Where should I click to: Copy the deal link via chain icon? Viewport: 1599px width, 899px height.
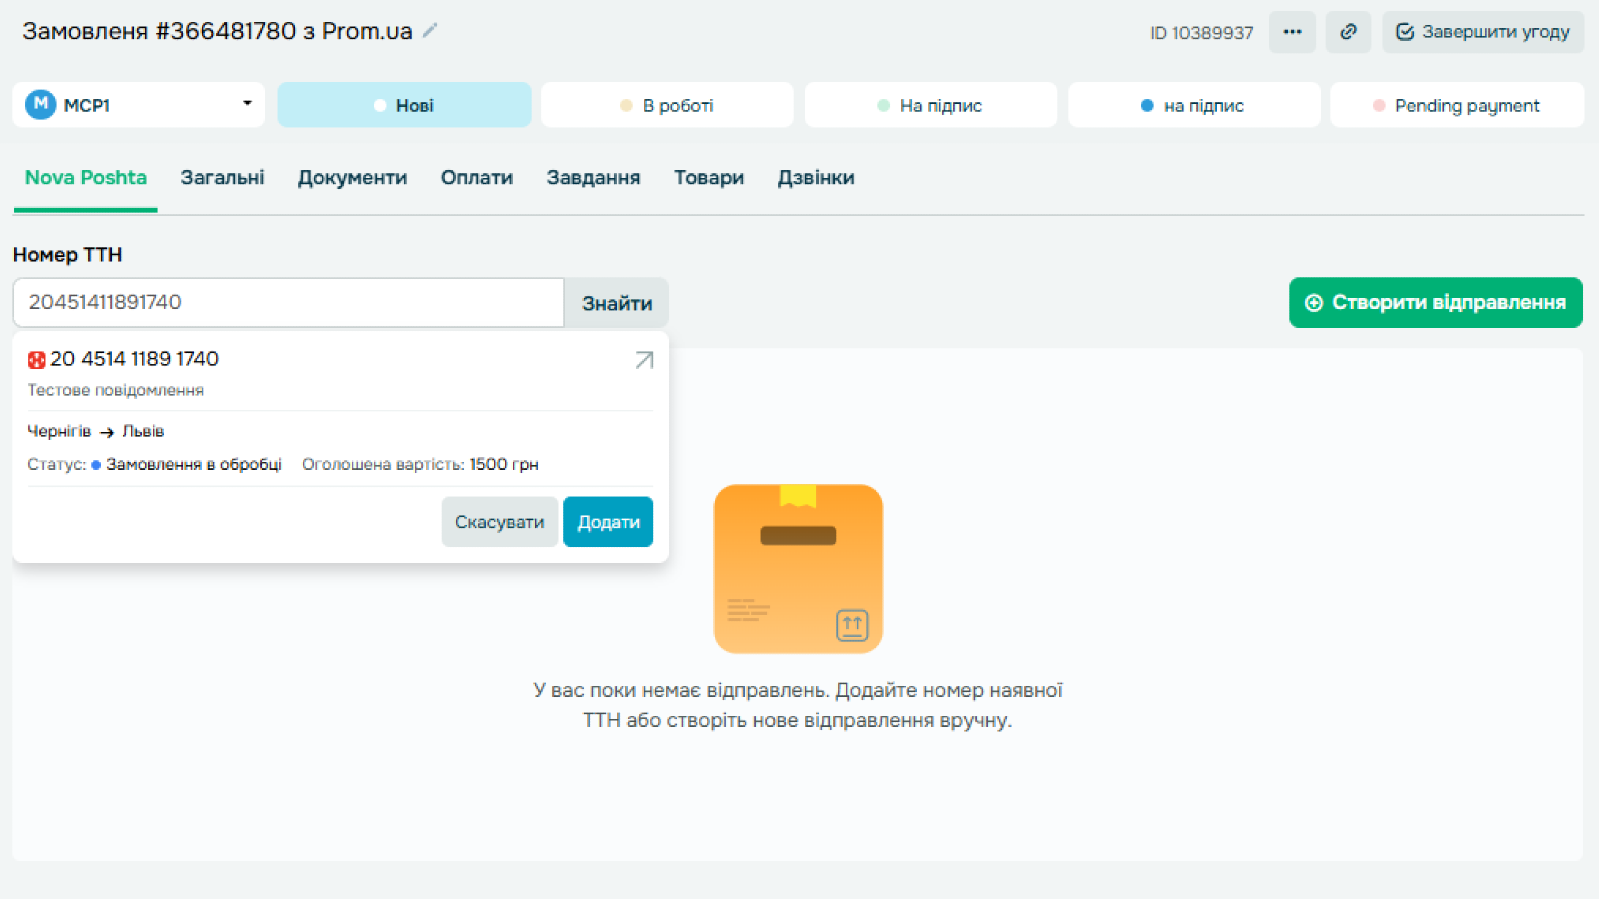[1348, 32]
